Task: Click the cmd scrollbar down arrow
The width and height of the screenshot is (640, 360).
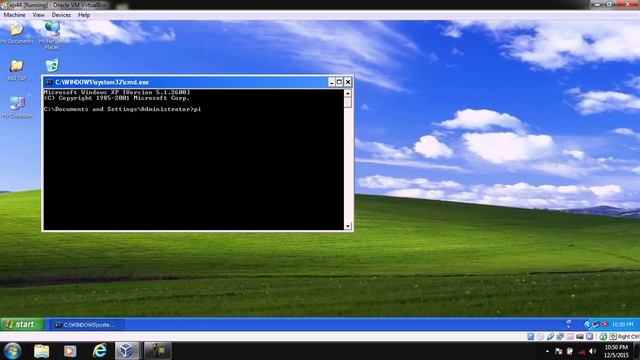Action: click(x=348, y=226)
